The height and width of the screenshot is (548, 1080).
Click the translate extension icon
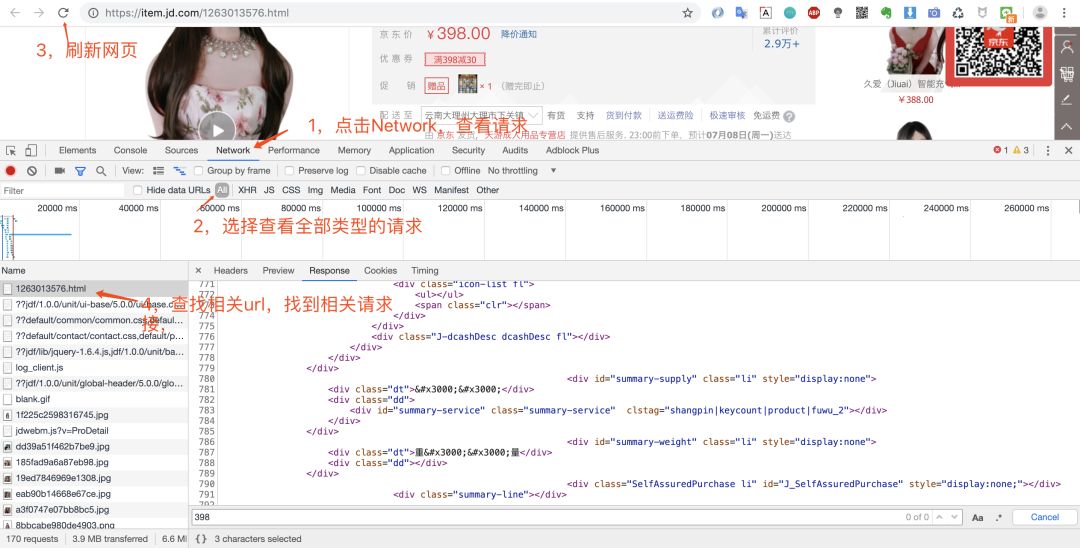tap(741, 12)
